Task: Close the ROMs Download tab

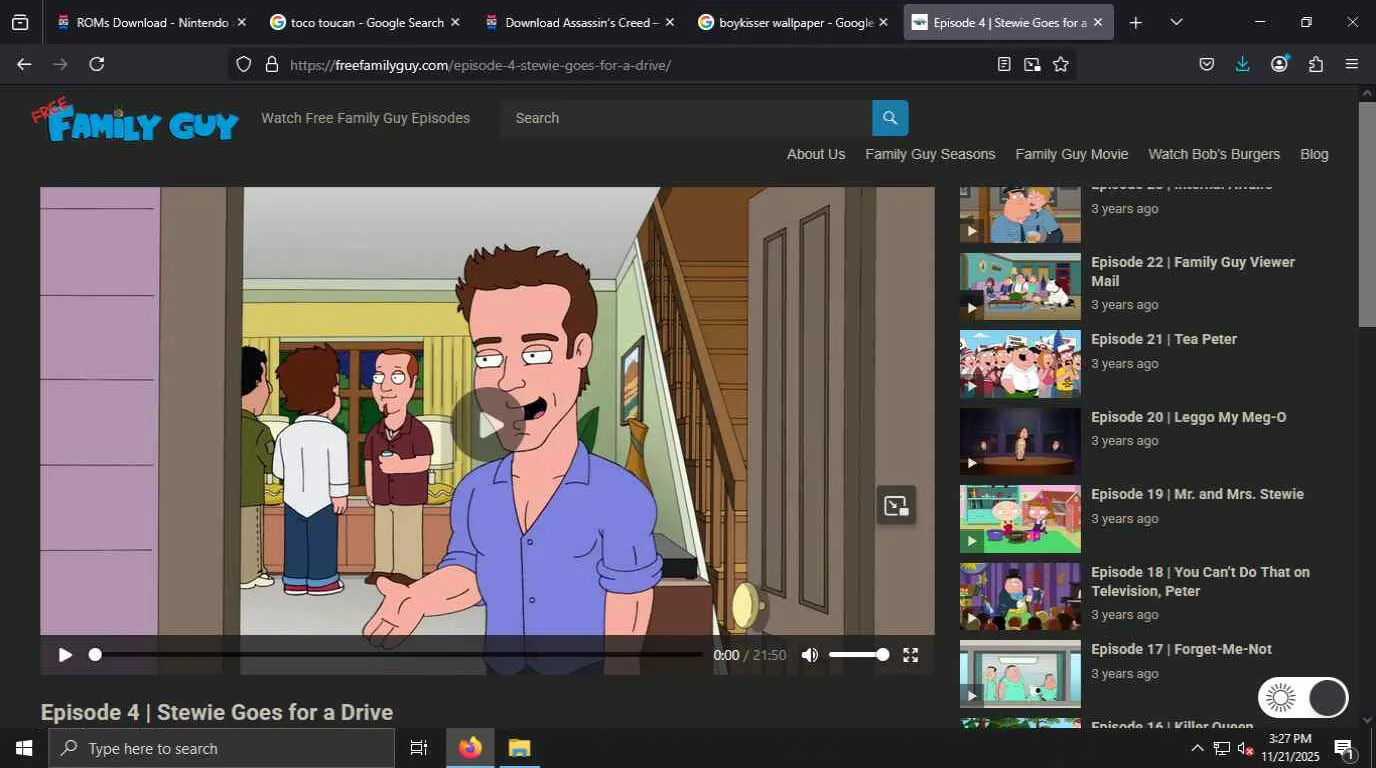Action: click(x=241, y=22)
